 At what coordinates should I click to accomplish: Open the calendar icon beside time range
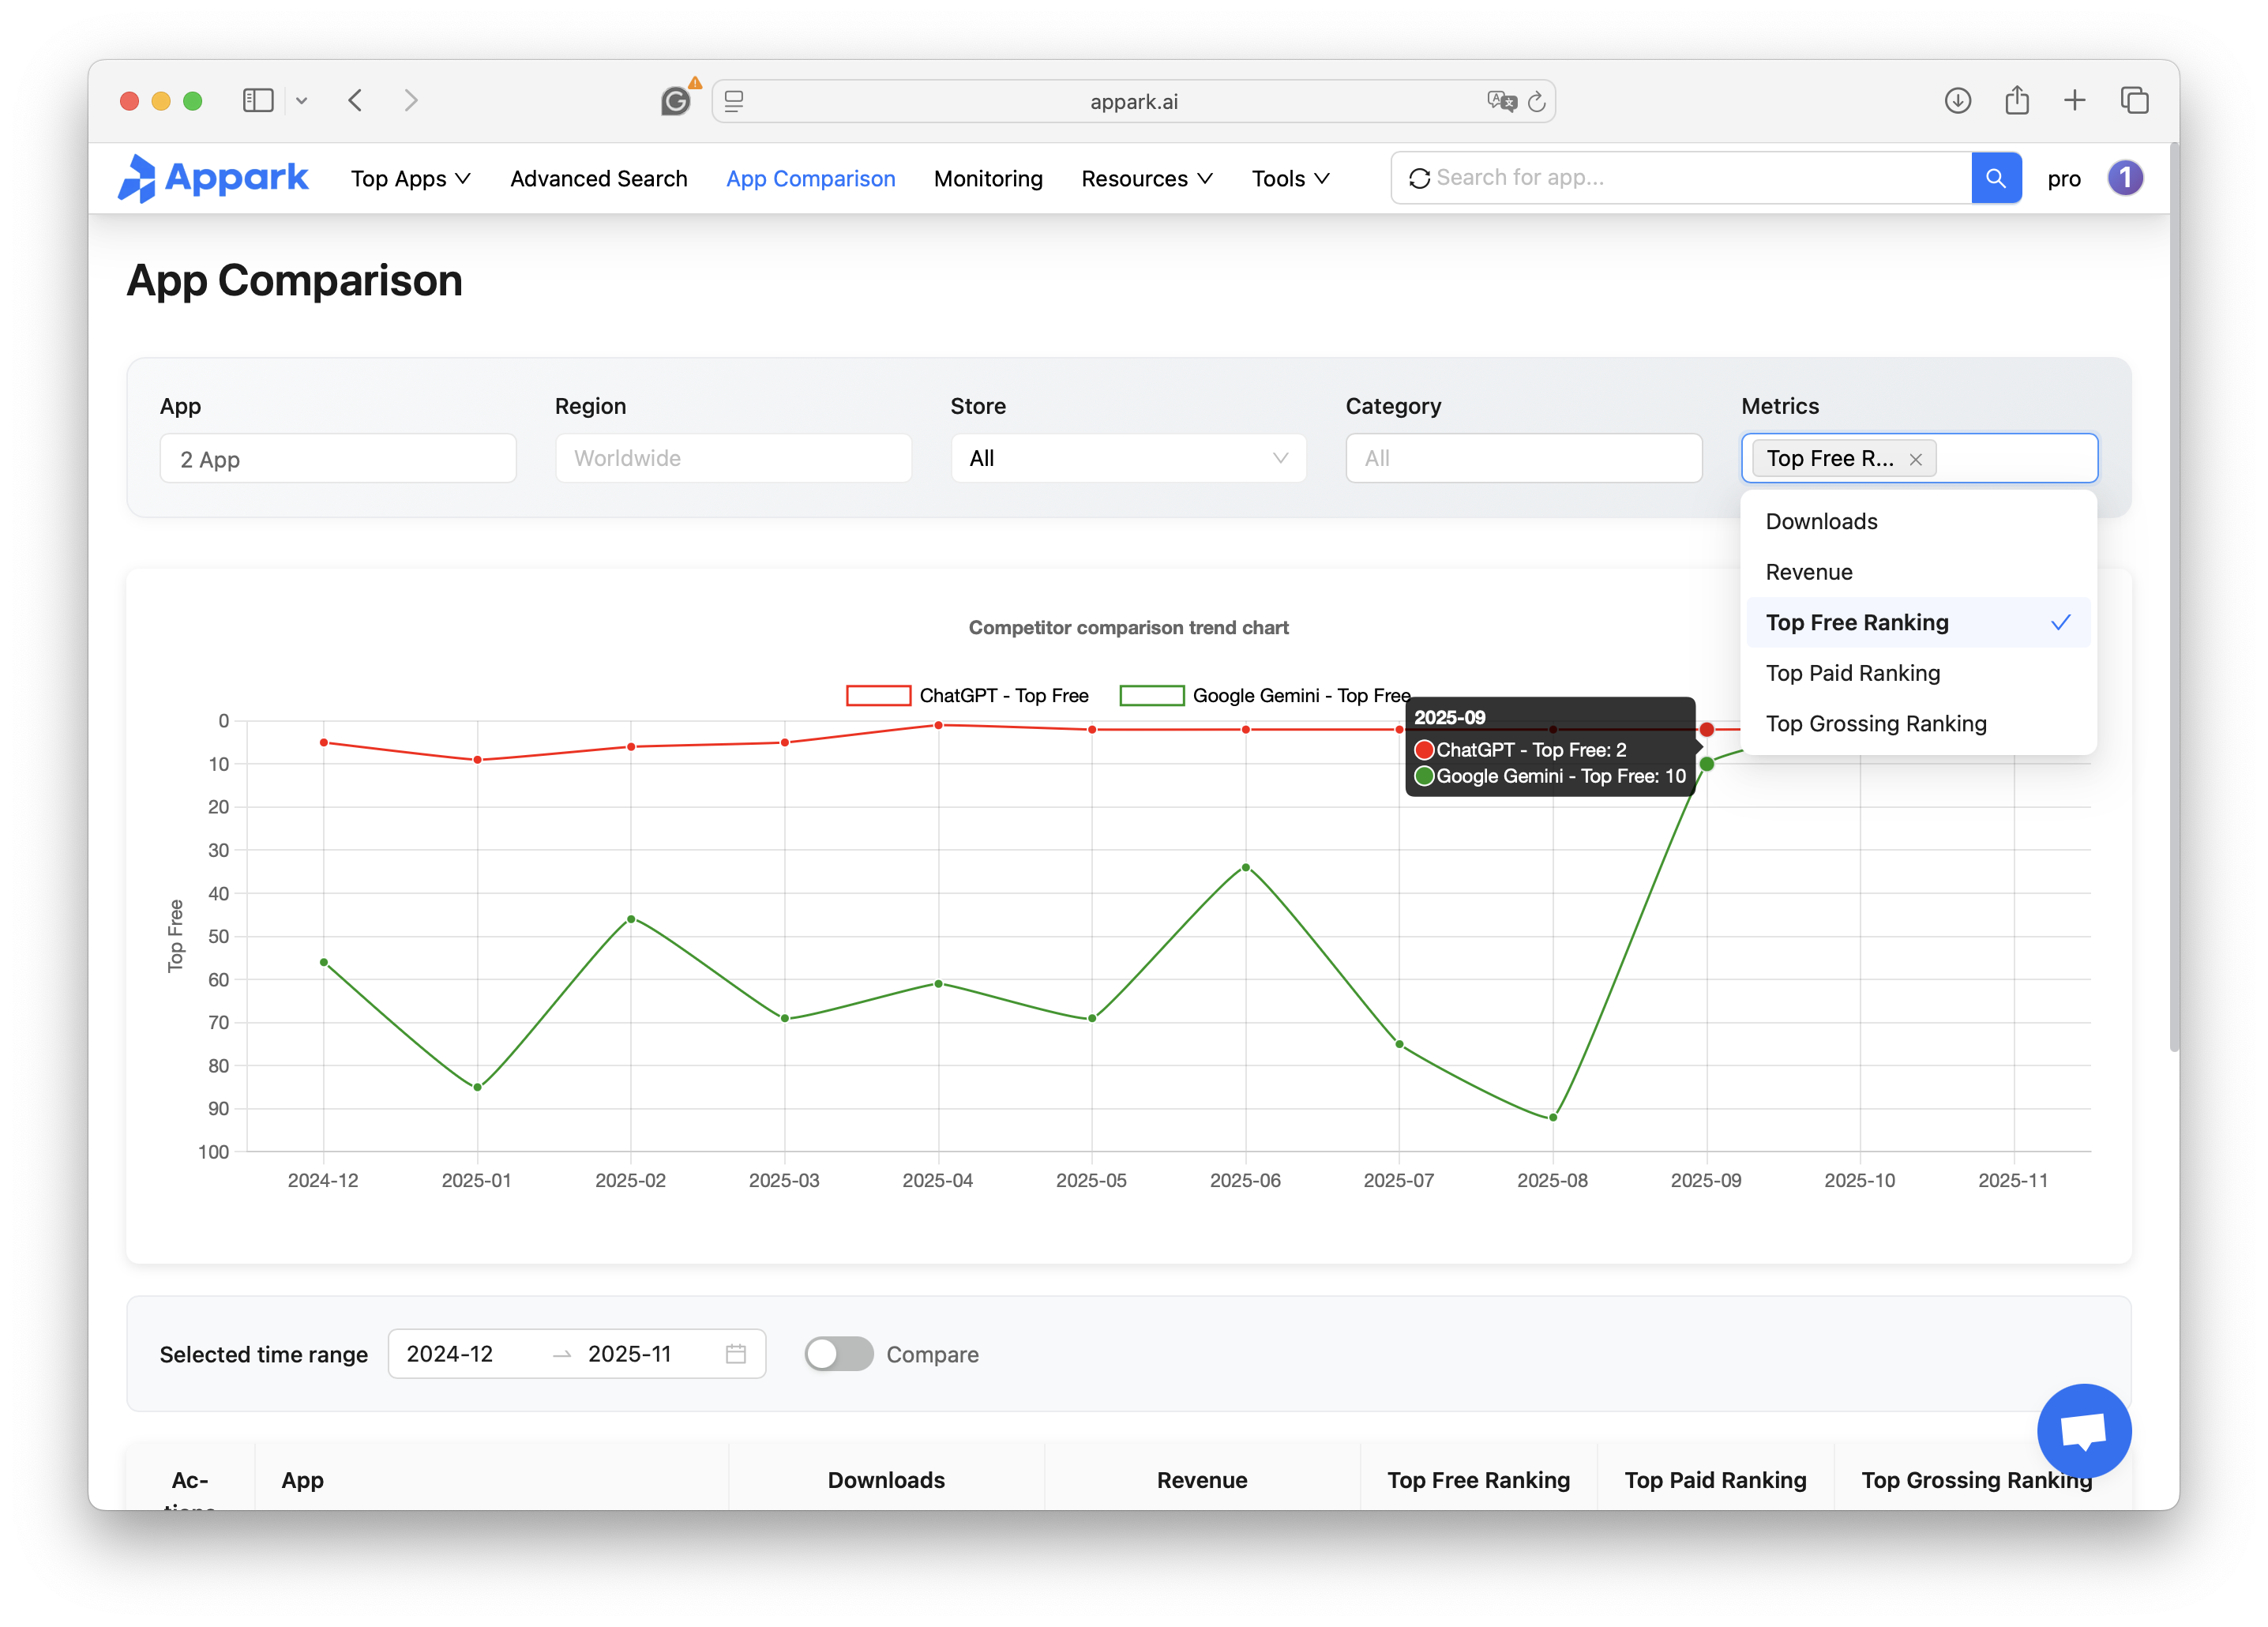[x=735, y=1353]
